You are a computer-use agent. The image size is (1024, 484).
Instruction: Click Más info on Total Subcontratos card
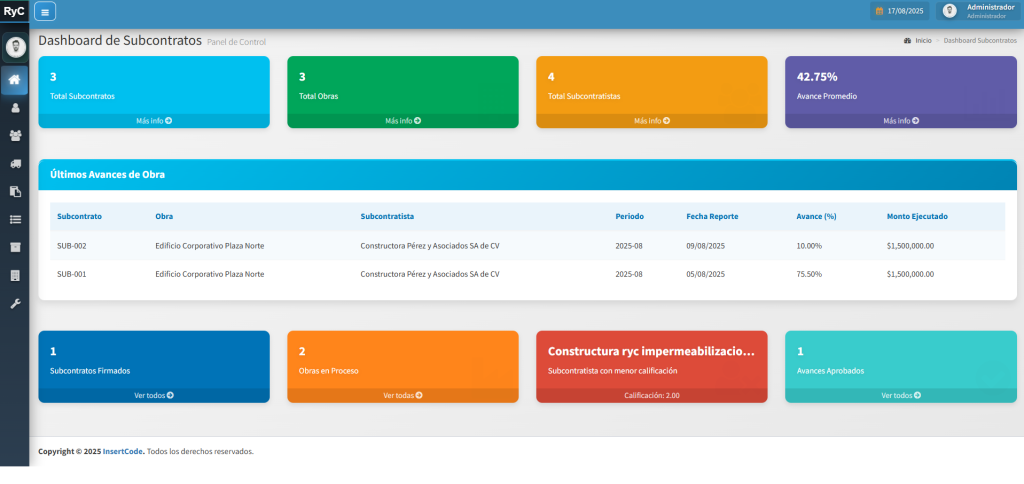pos(154,121)
